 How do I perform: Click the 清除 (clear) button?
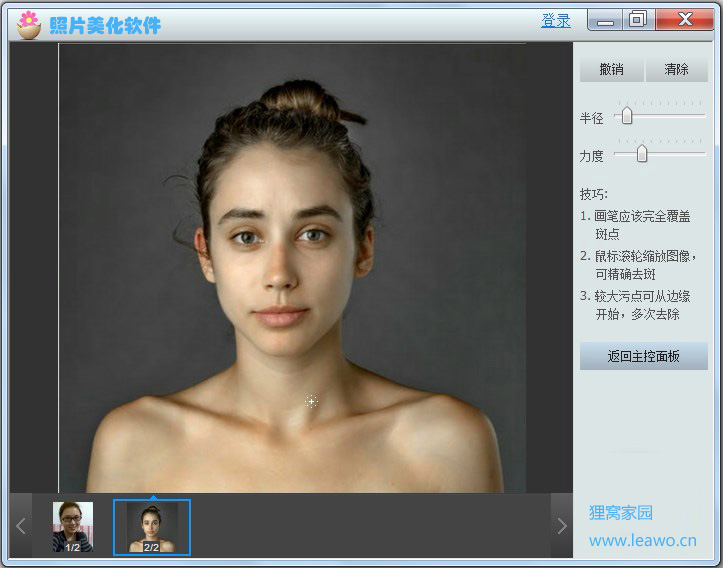[676, 69]
